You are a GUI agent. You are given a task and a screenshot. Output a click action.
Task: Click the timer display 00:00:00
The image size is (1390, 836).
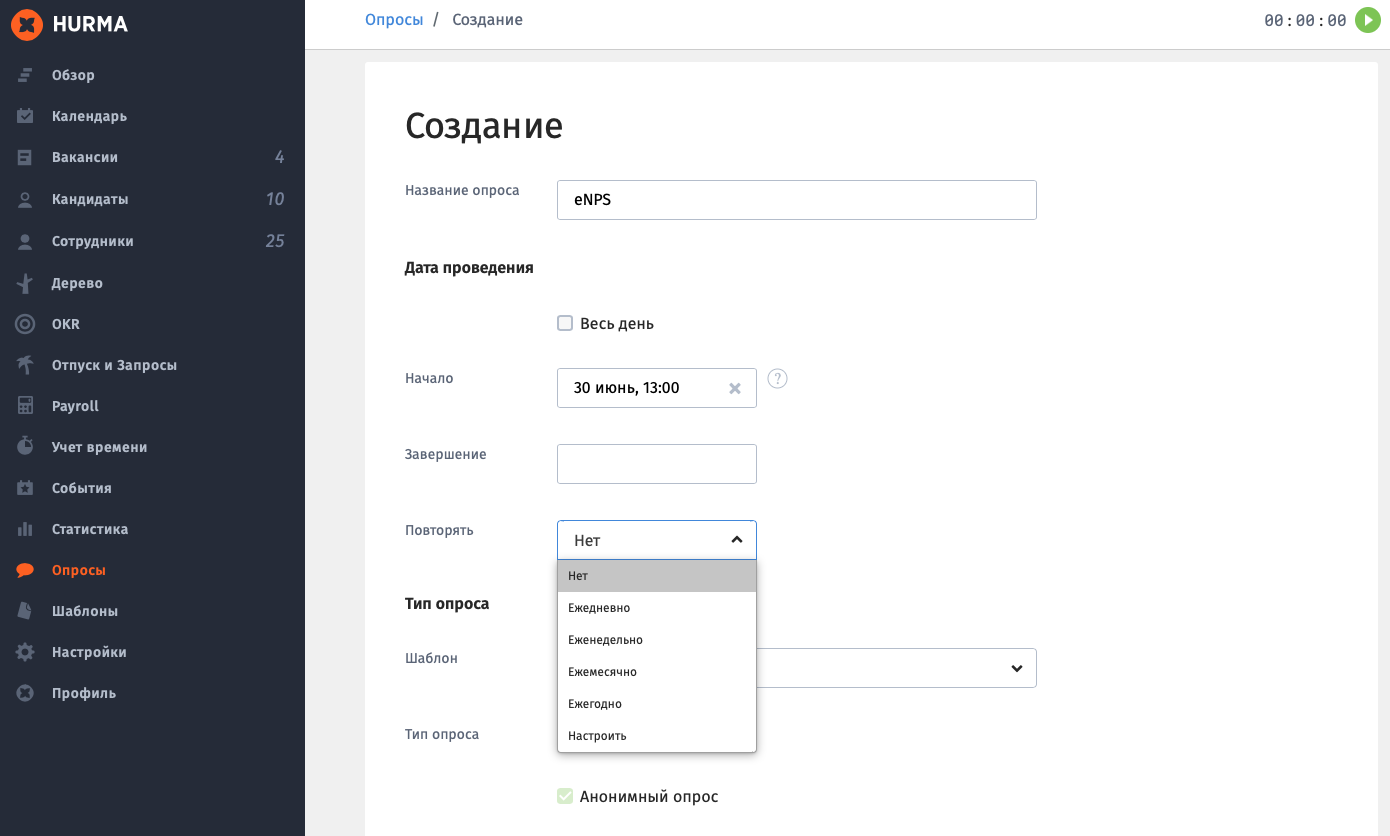point(1305,21)
